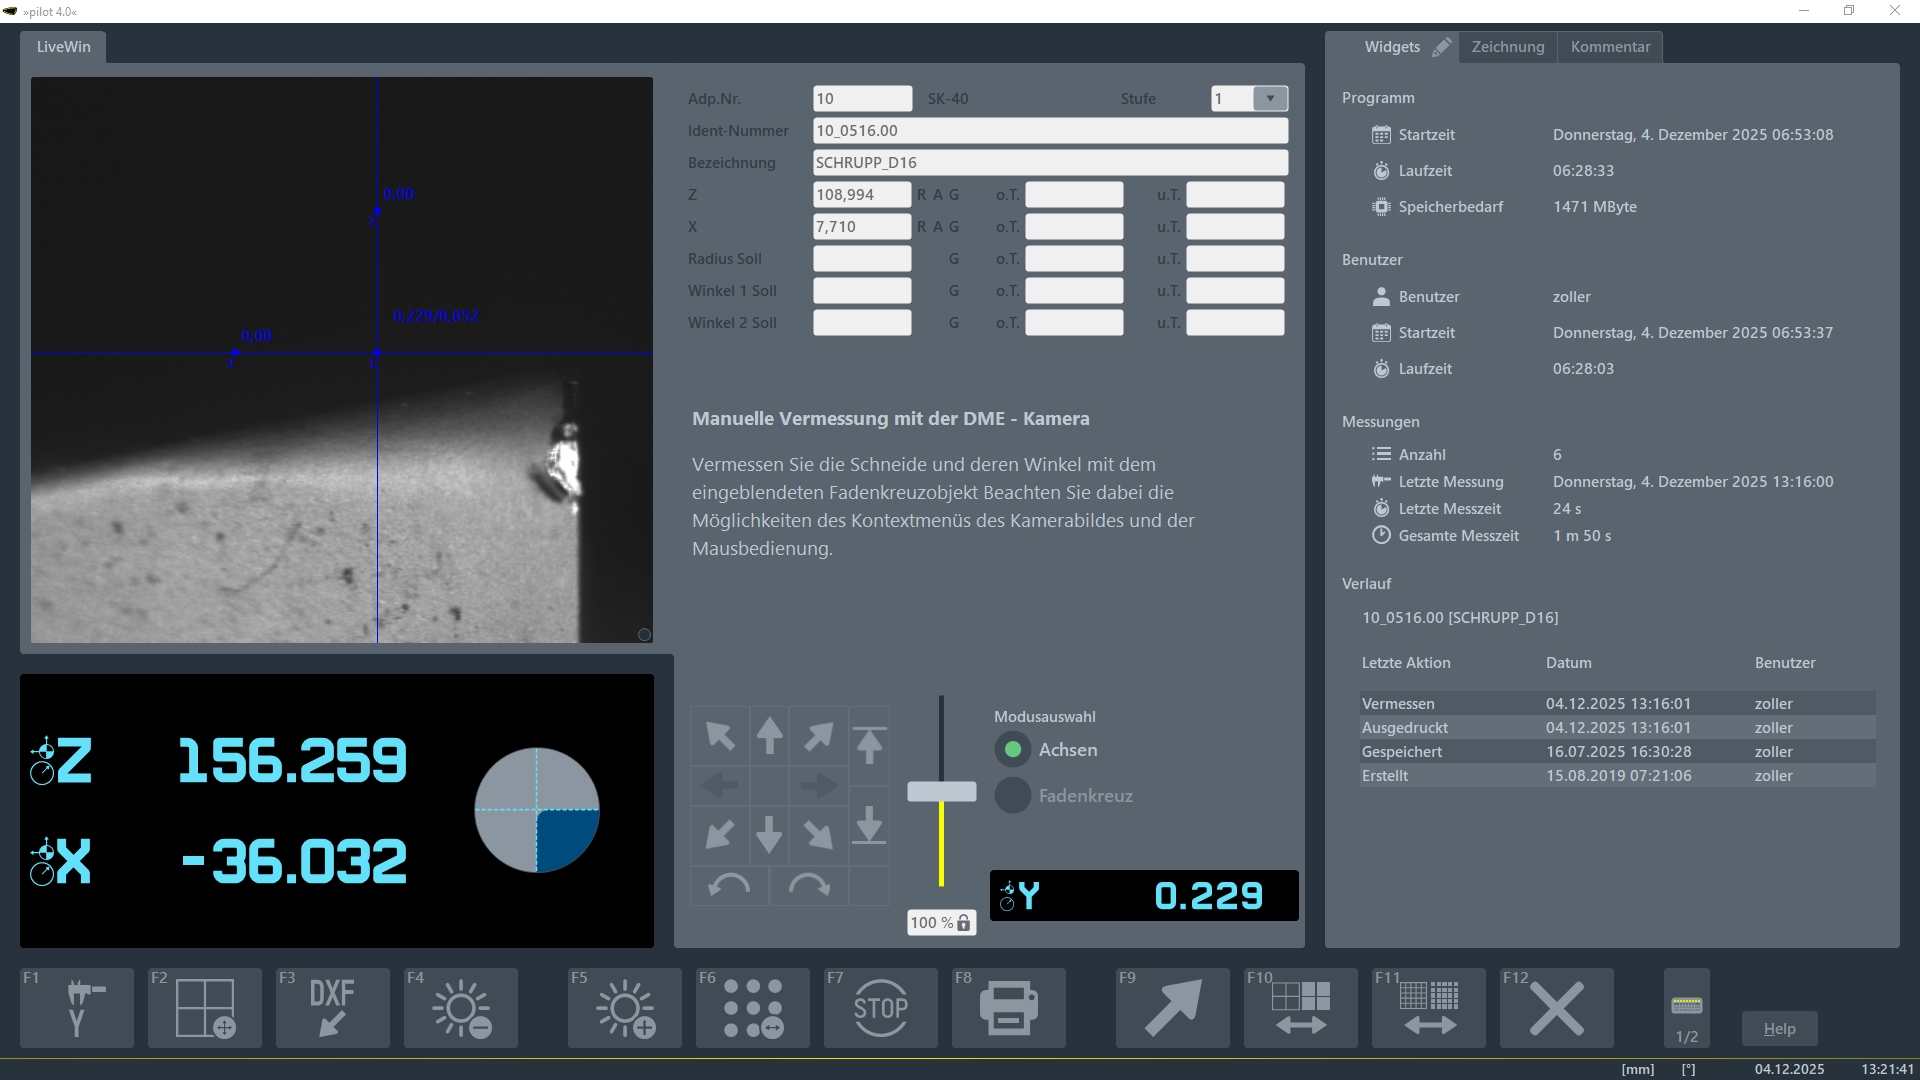The width and height of the screenshot is (1920, 1080).
Task: Click the axis speed slider handle
Action: point(941,791)
